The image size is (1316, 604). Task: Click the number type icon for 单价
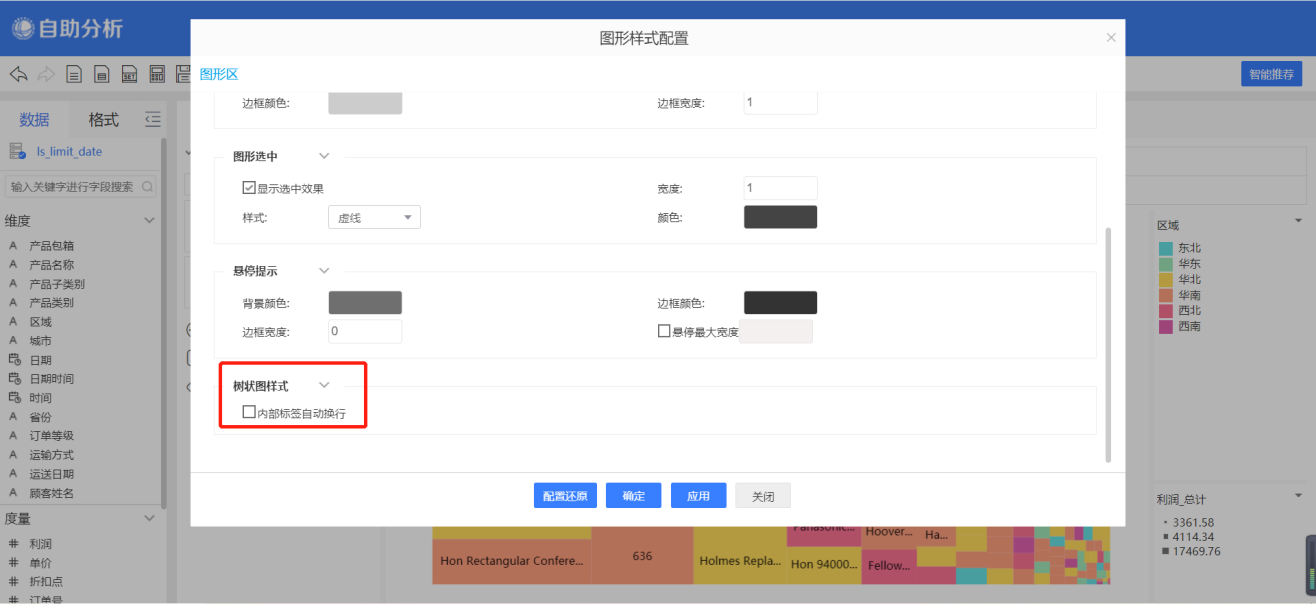point(14,563)
